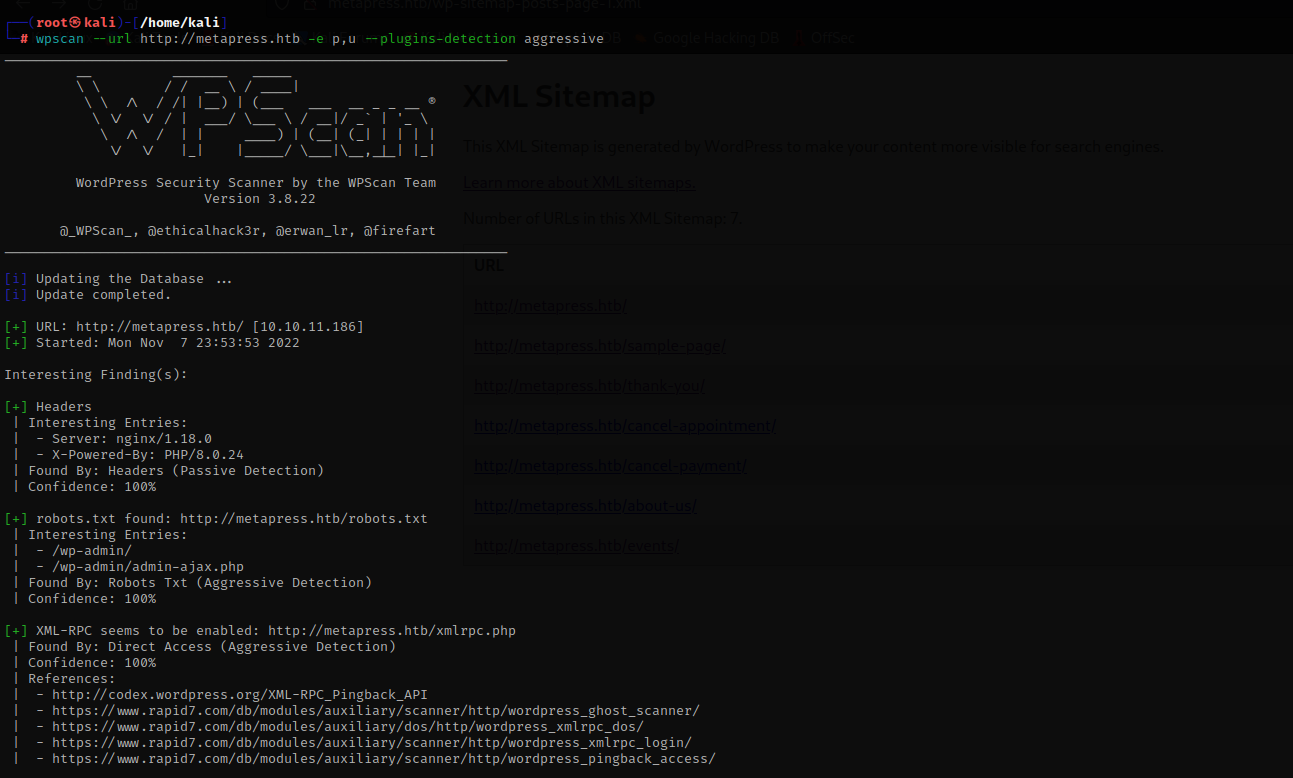Click the WPScan ASCII art logo
The width and height of the screenshot is (1293, 778).
(x=256, y=113)
